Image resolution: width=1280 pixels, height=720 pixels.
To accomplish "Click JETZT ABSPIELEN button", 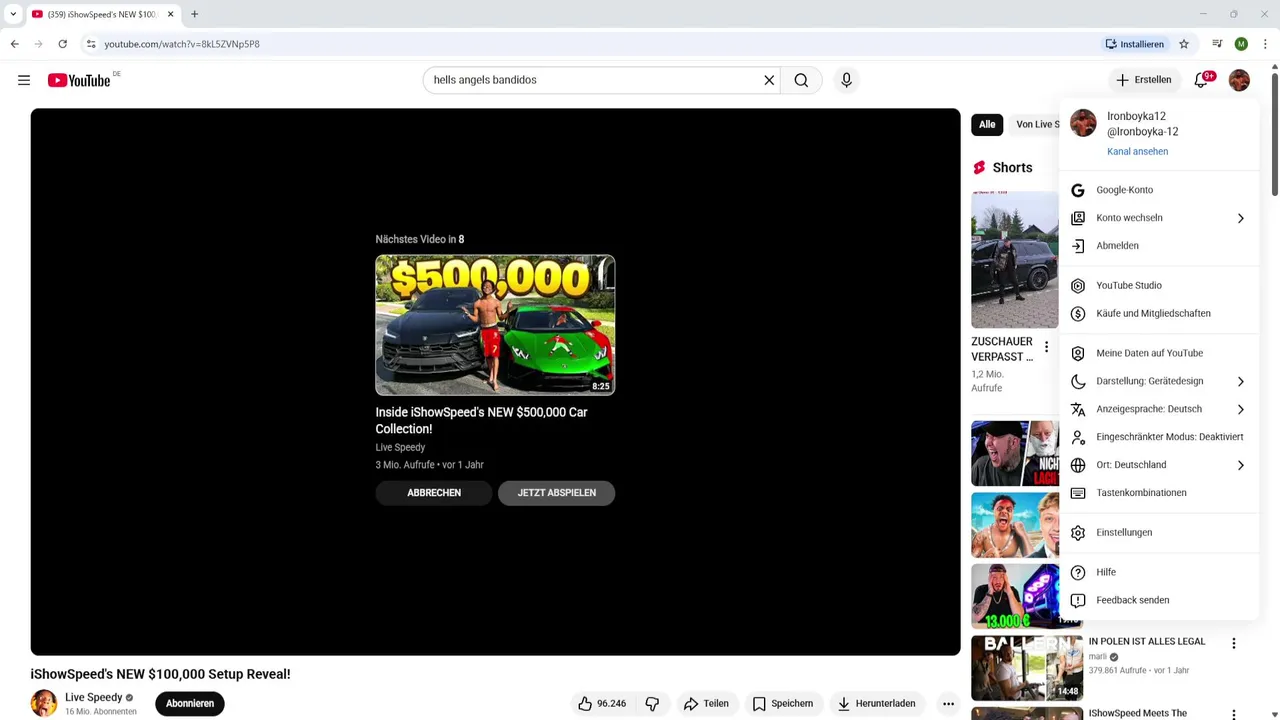I will (556, 493).
